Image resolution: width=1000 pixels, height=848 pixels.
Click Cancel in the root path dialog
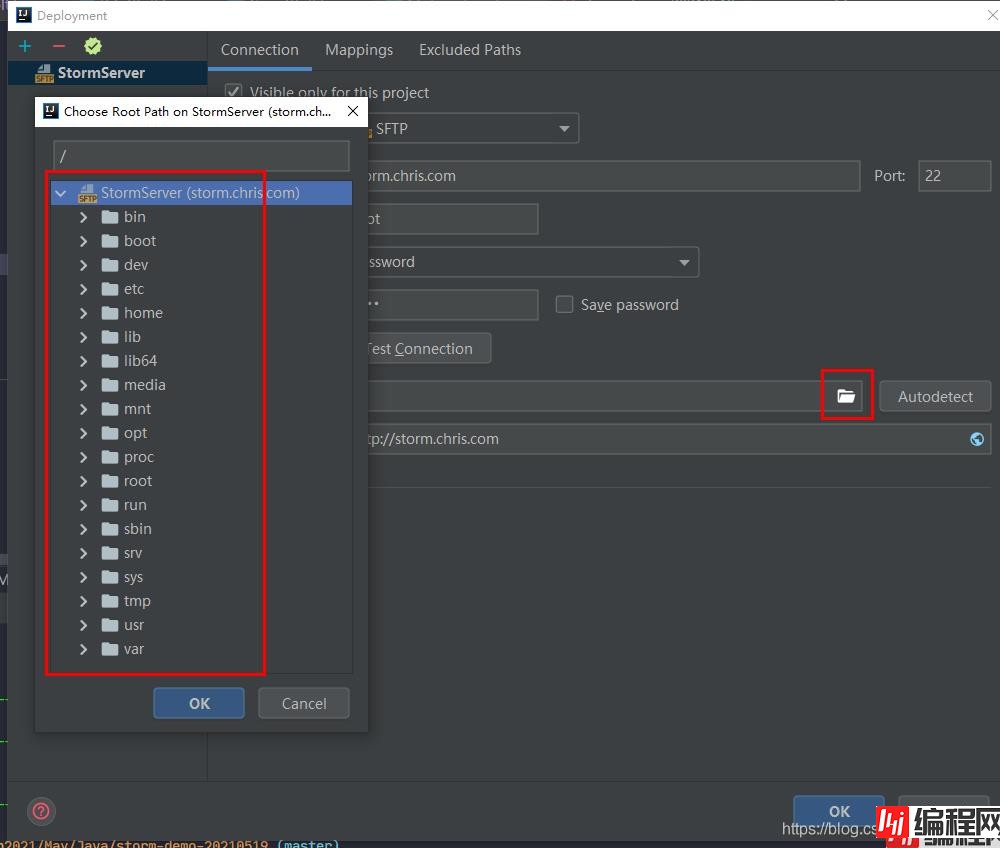[304, 703]
